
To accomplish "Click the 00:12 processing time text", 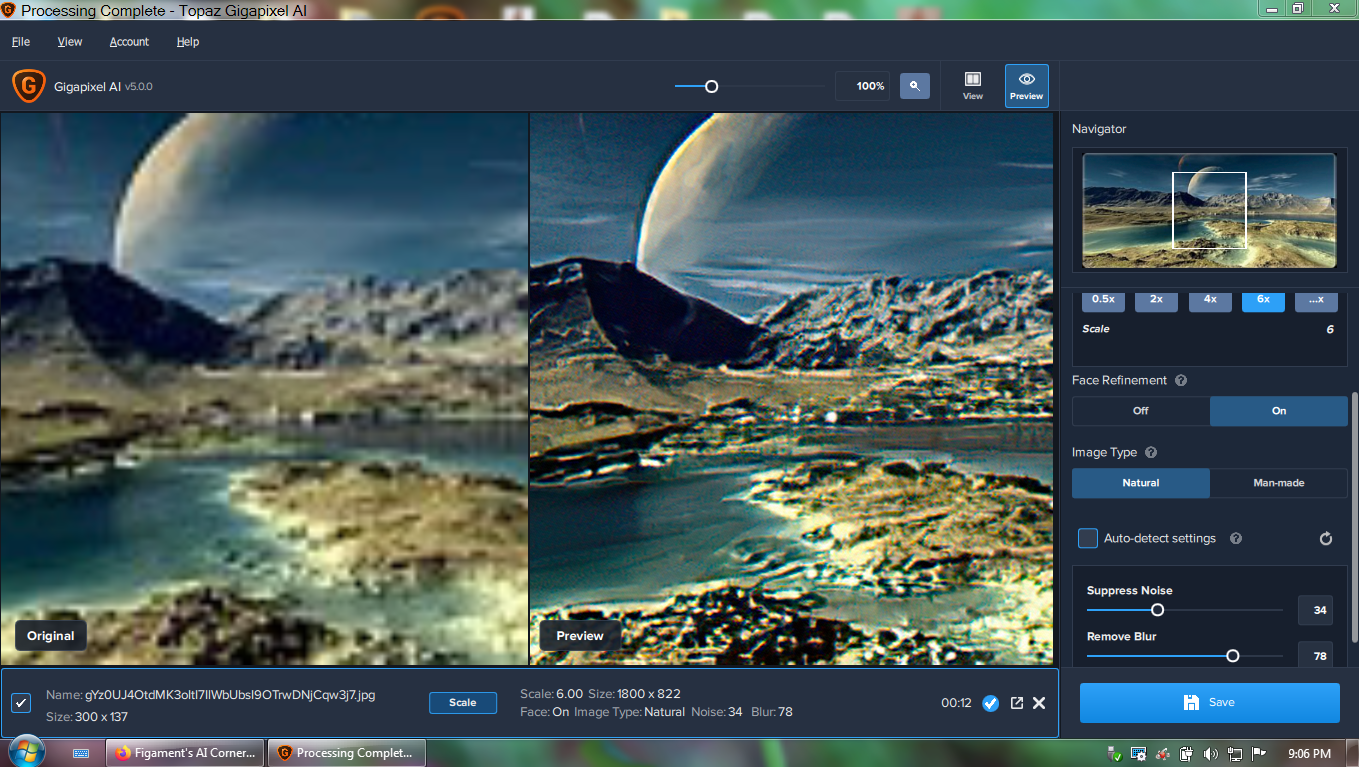I will pyautogui.click(x=956, y=703).
